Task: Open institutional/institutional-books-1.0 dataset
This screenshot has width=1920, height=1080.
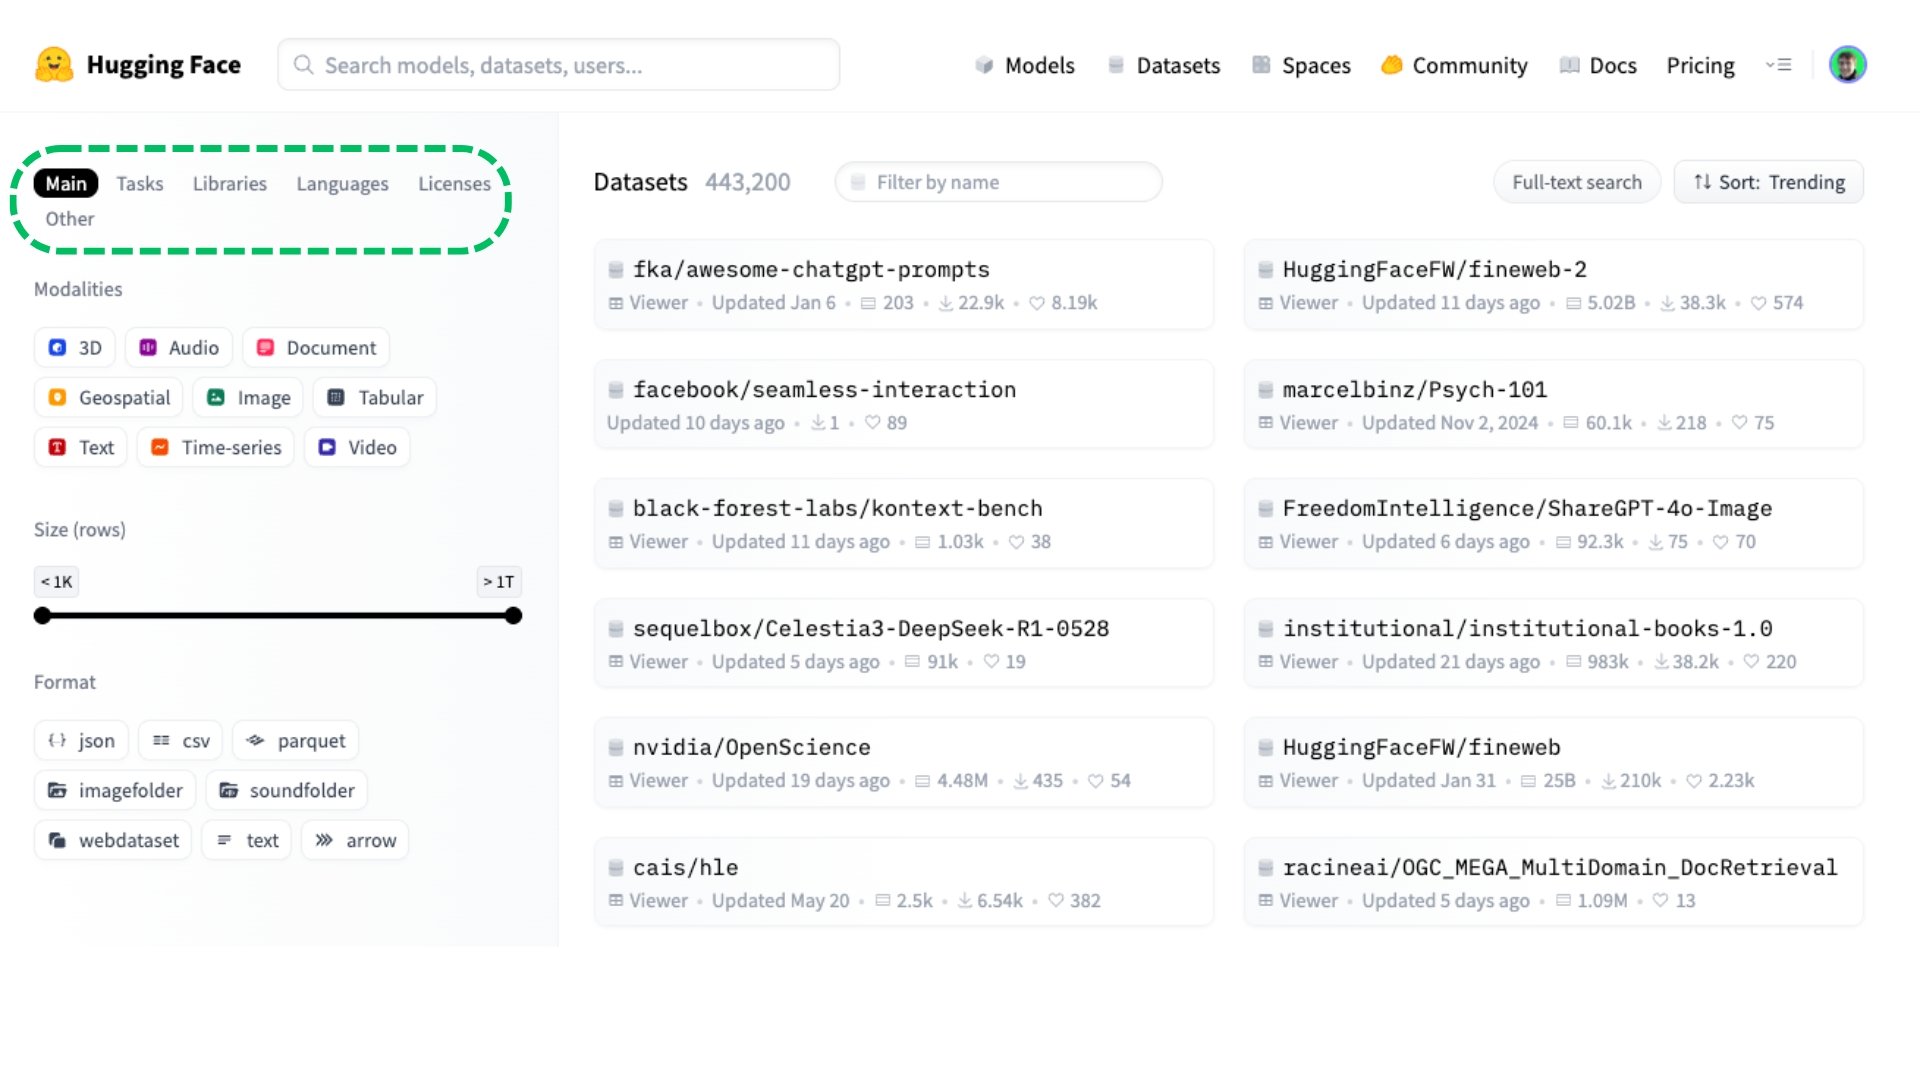Action: click(x=1554, y=643)
